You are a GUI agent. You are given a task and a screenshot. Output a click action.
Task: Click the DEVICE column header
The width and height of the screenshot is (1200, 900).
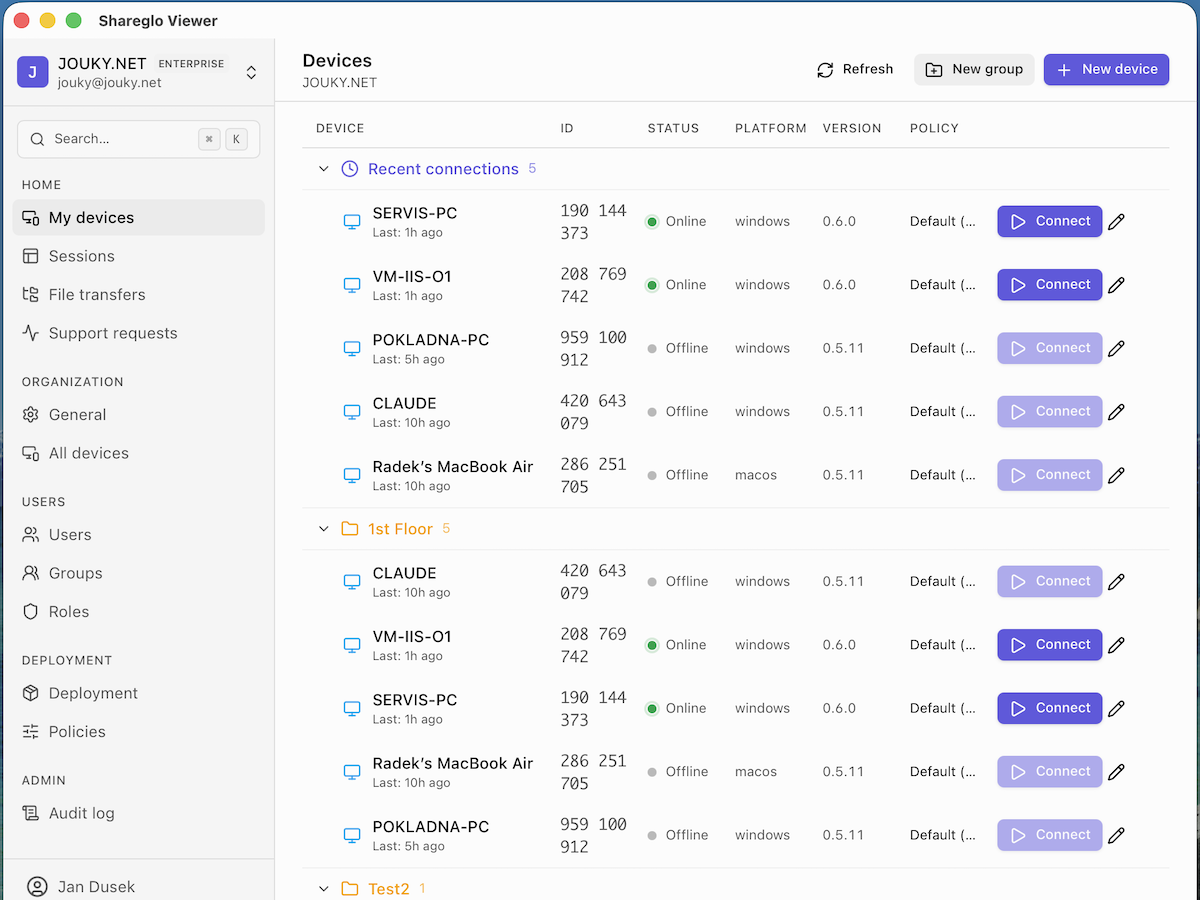point(340,128)
